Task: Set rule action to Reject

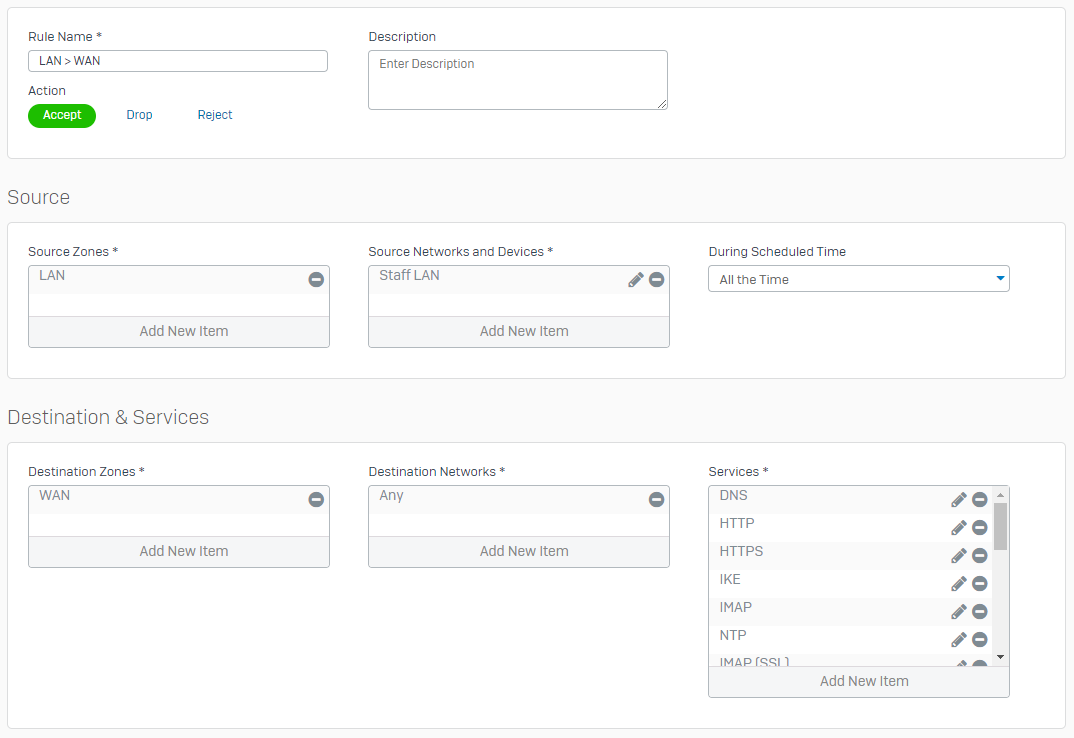Action: click(x=215, y=115)
